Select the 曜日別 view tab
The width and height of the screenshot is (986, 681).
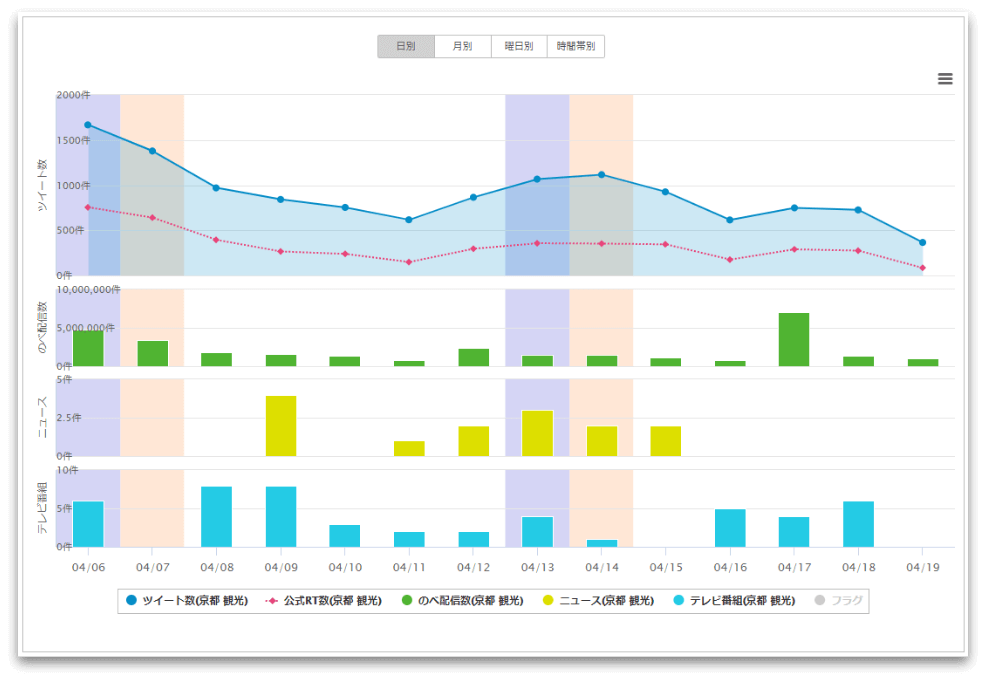(x=519, y=47)
